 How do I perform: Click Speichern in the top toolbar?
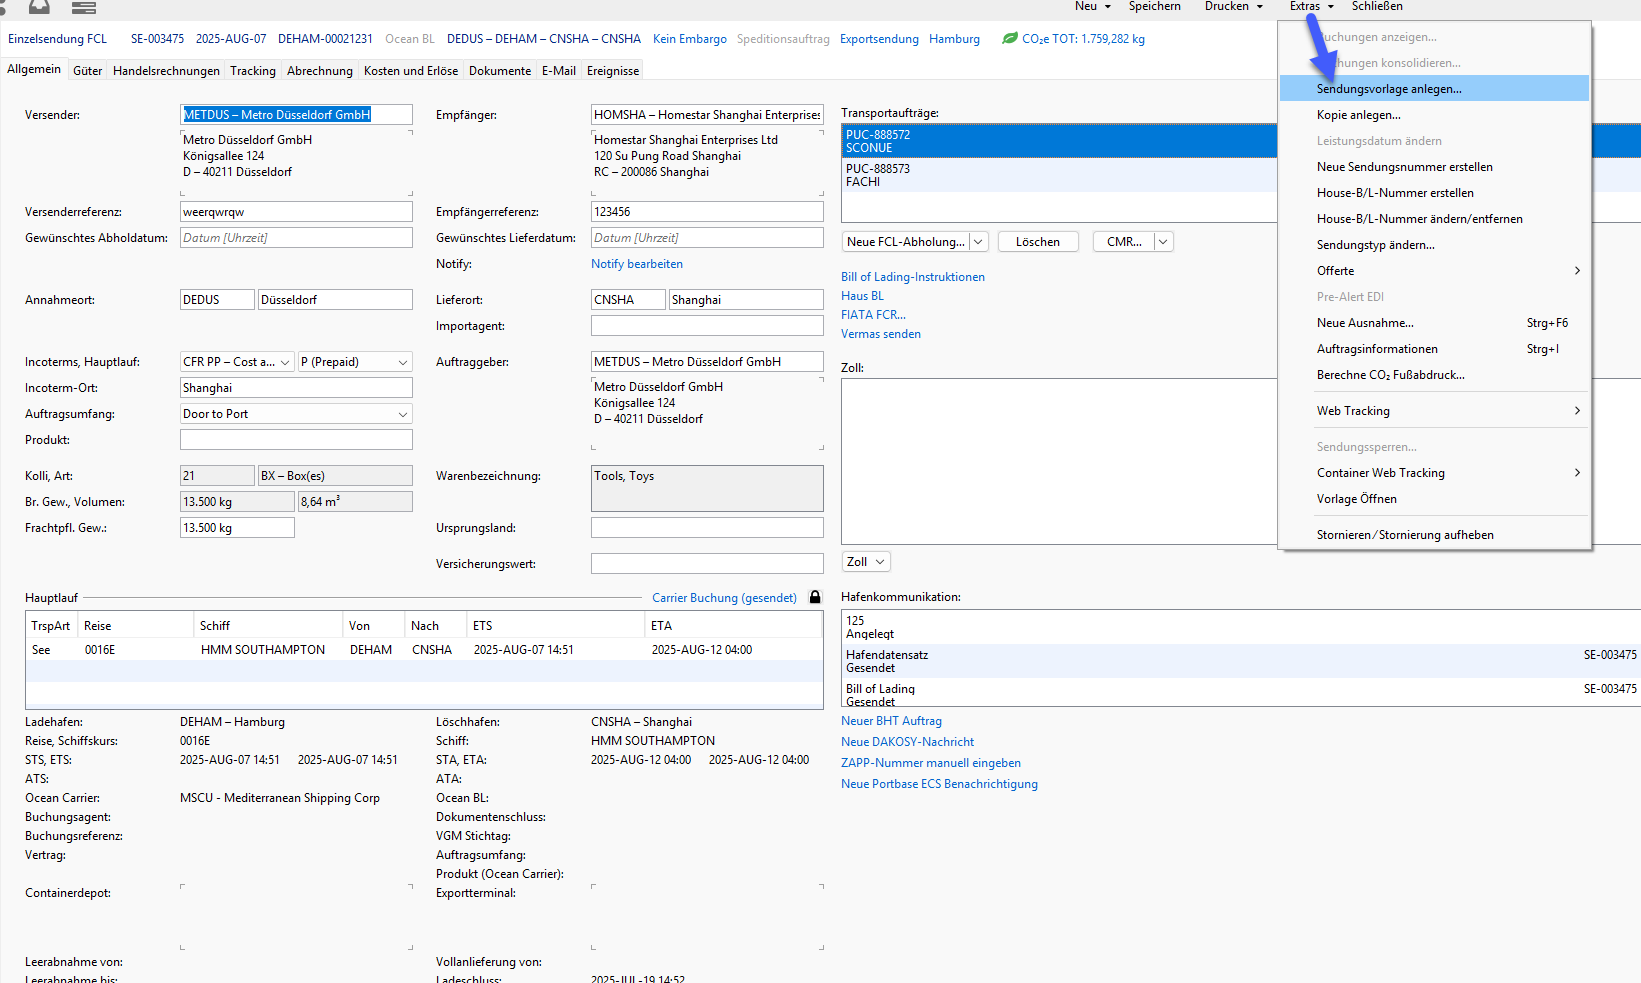click(1154, 7)
